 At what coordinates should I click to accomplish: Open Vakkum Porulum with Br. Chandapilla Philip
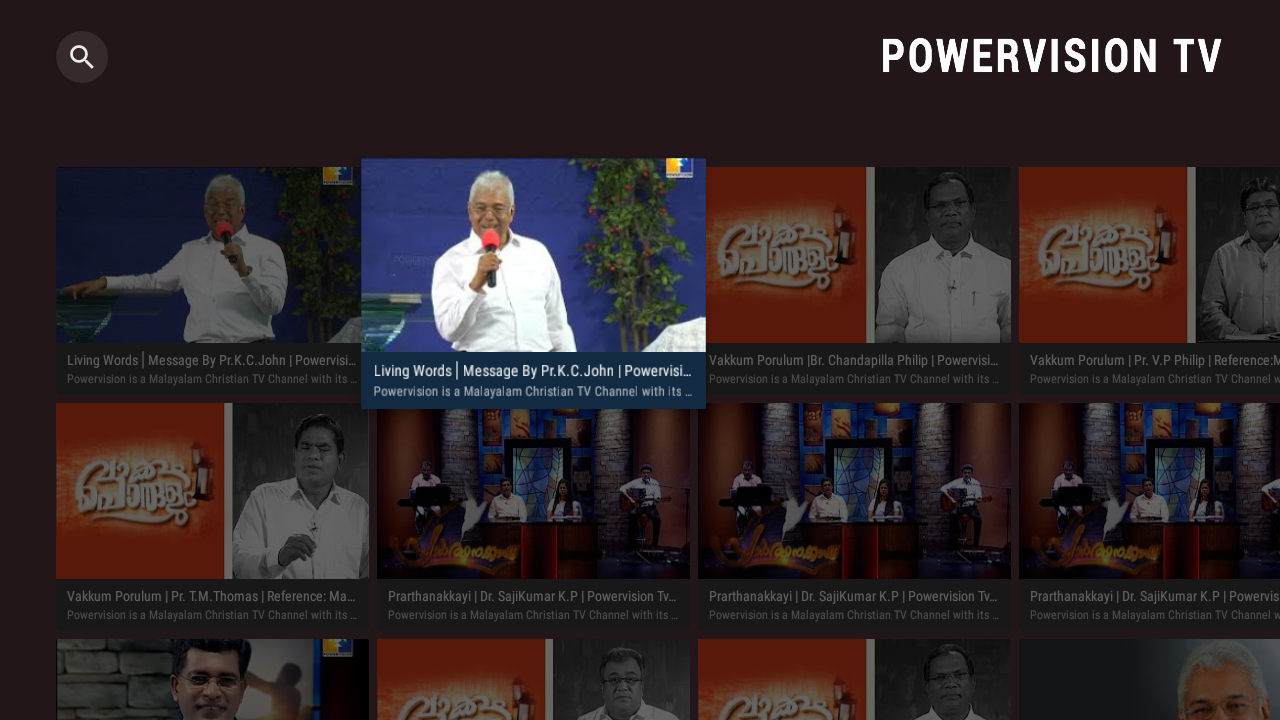tap(855, 255)
